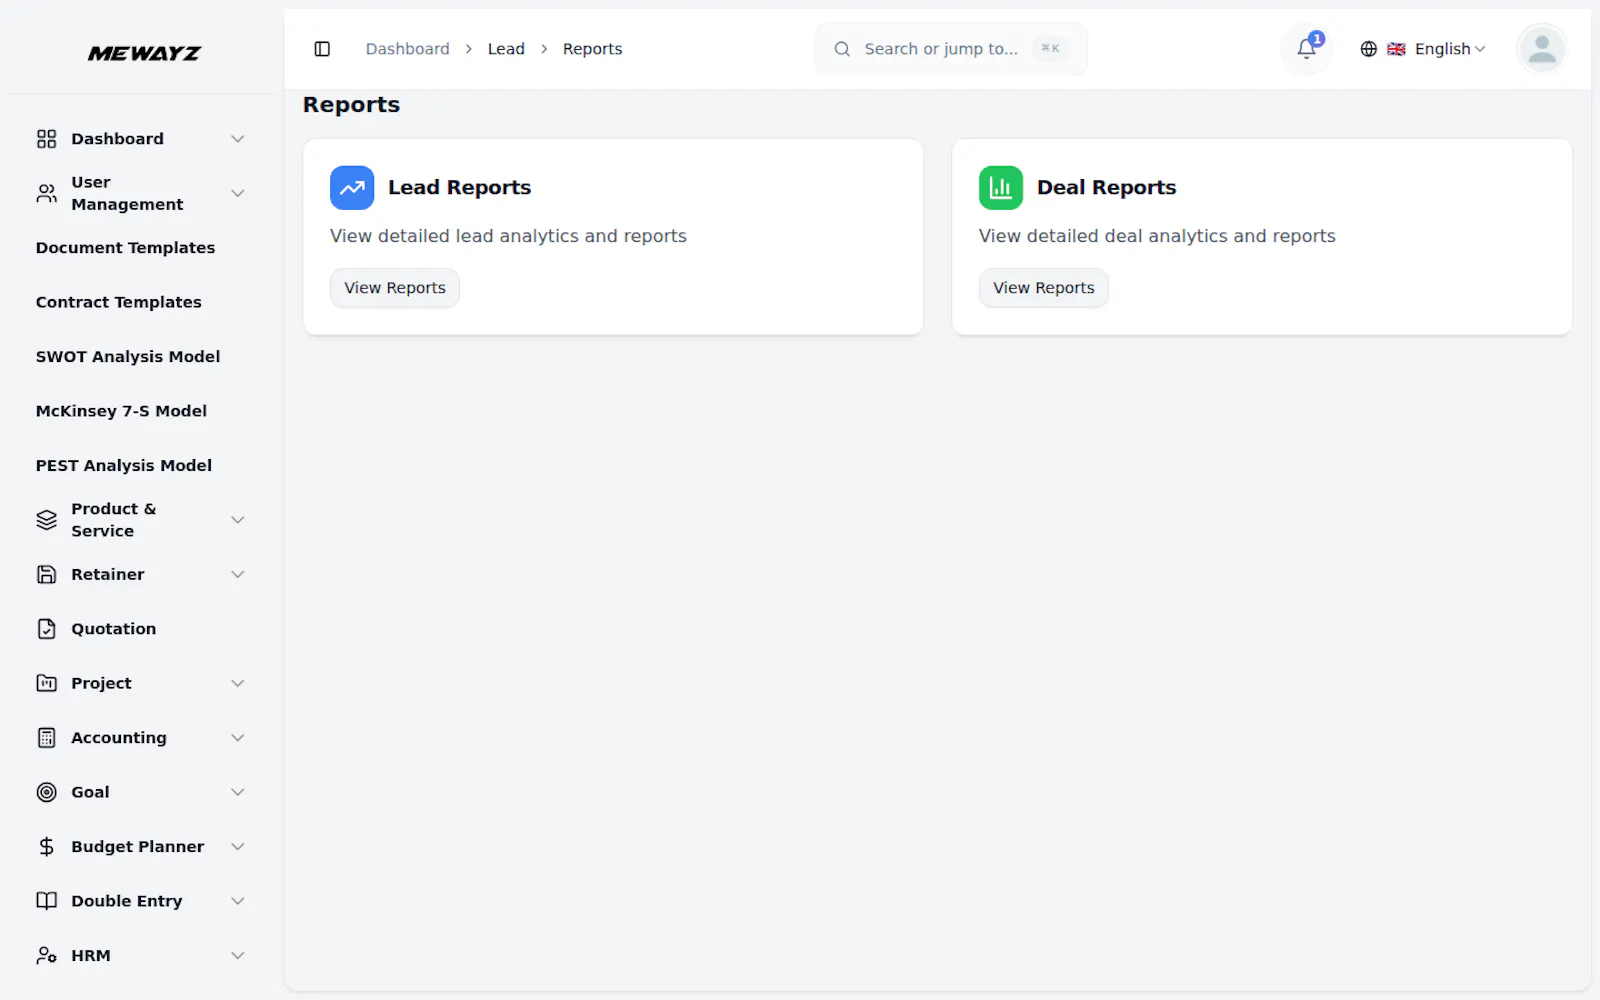
Task: Click the Budget Planner dollar icon
Action: click(47, 847)
